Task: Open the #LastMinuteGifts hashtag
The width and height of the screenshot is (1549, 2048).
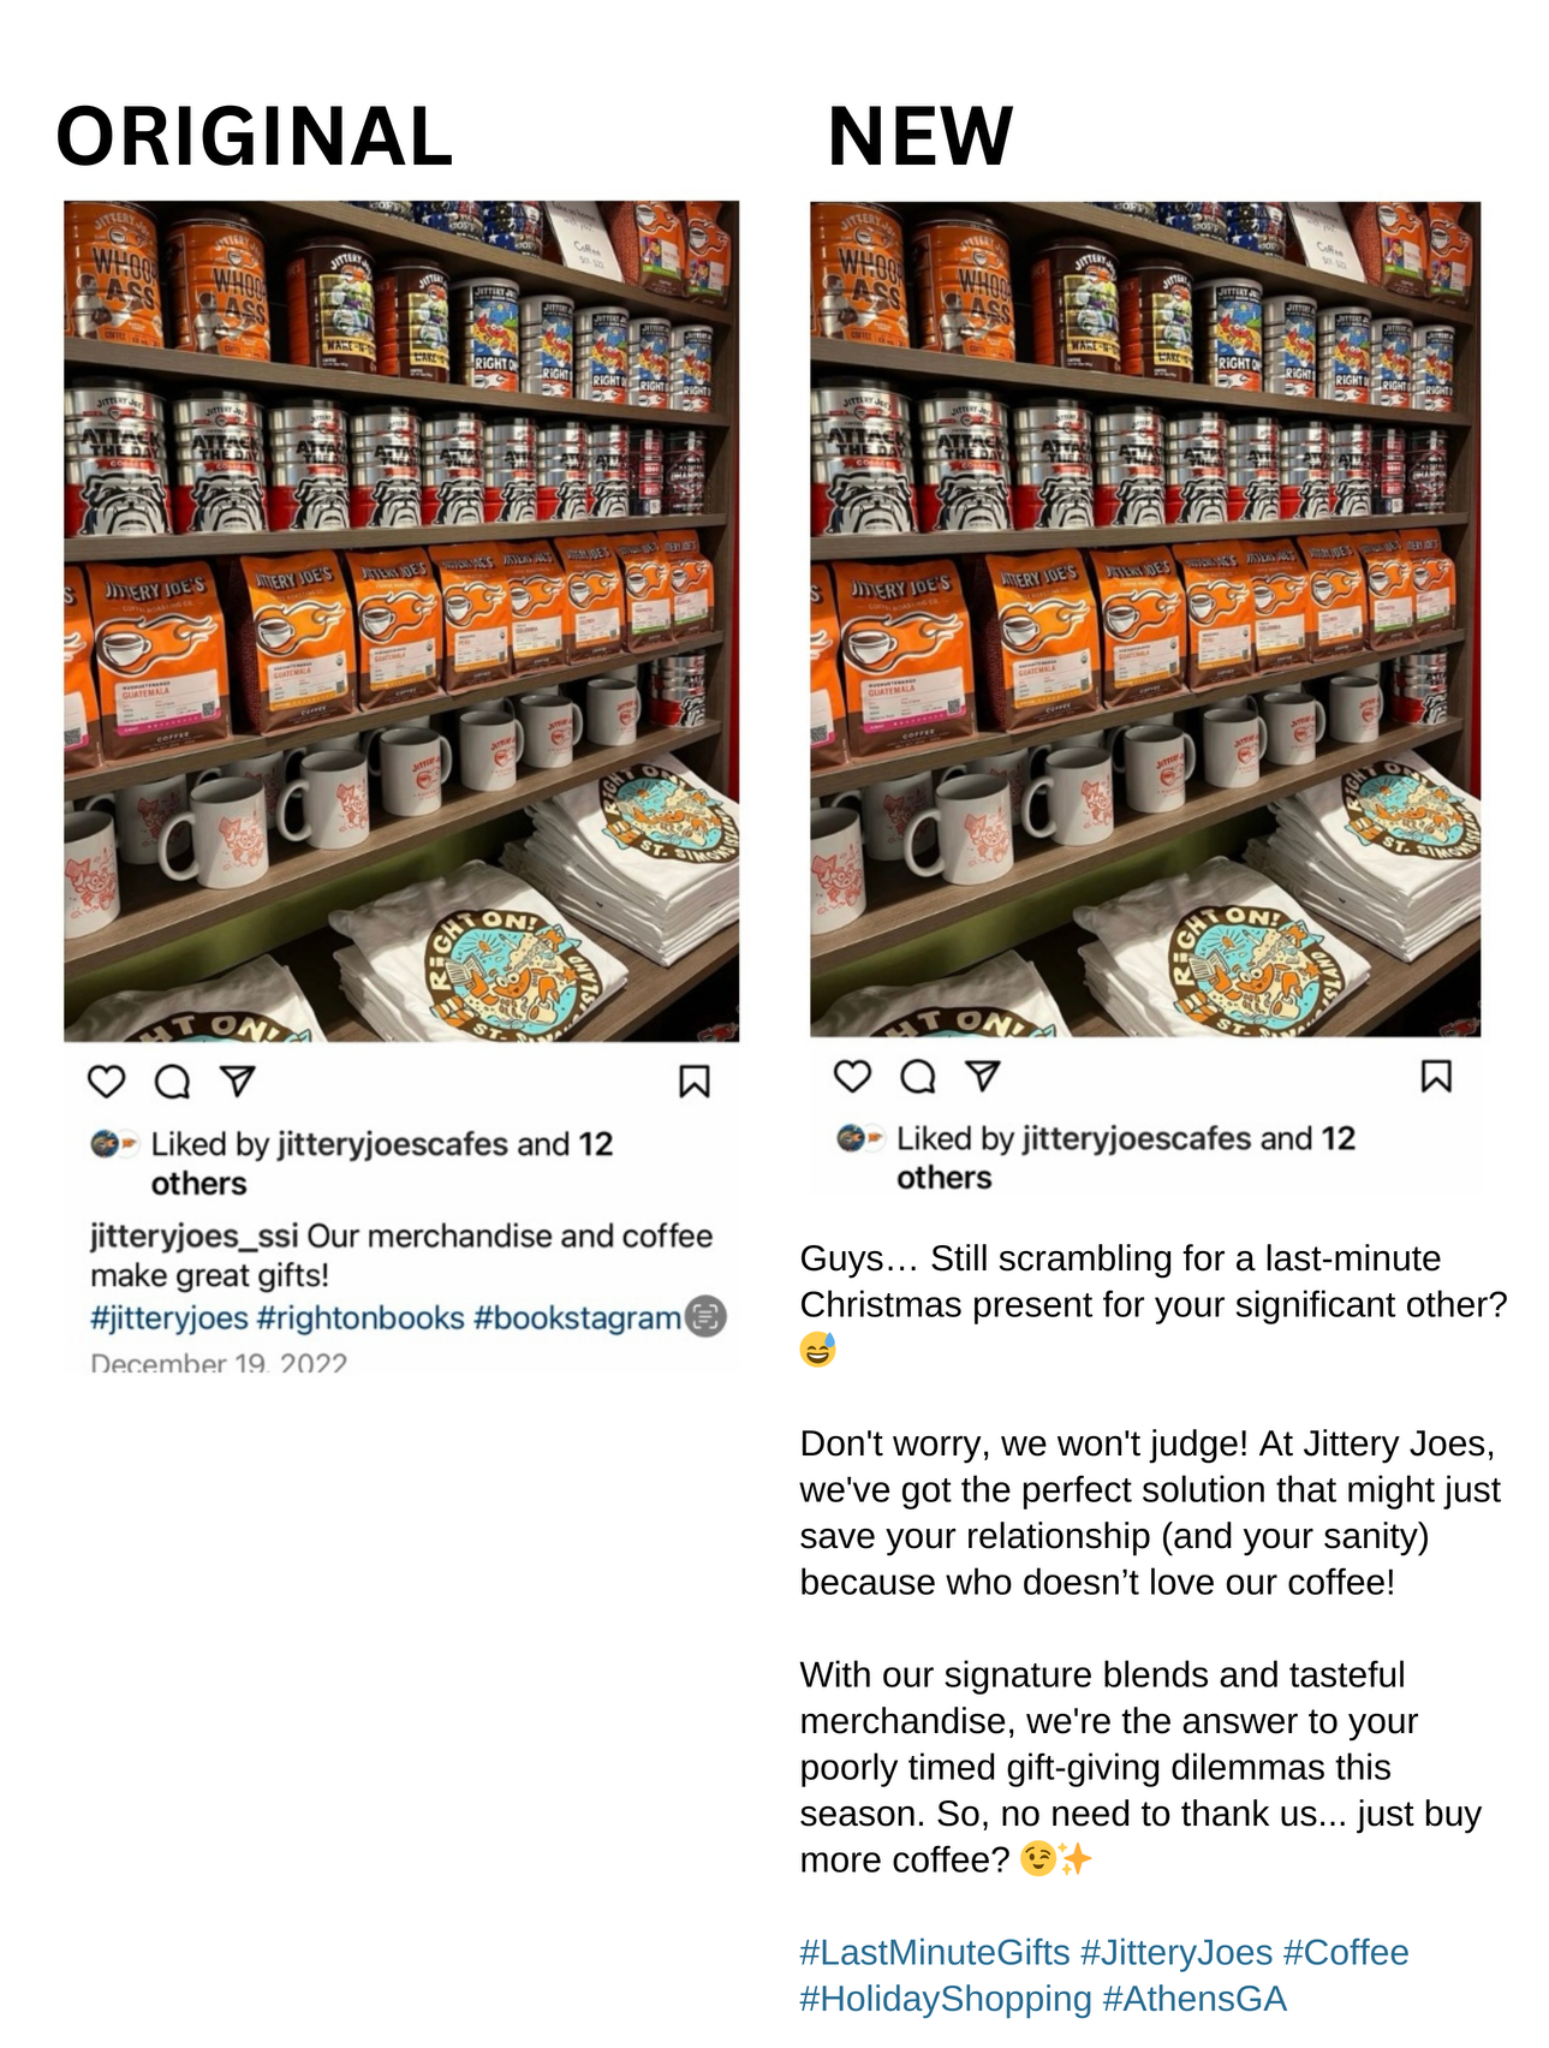Action: (x=935, y=1952)
